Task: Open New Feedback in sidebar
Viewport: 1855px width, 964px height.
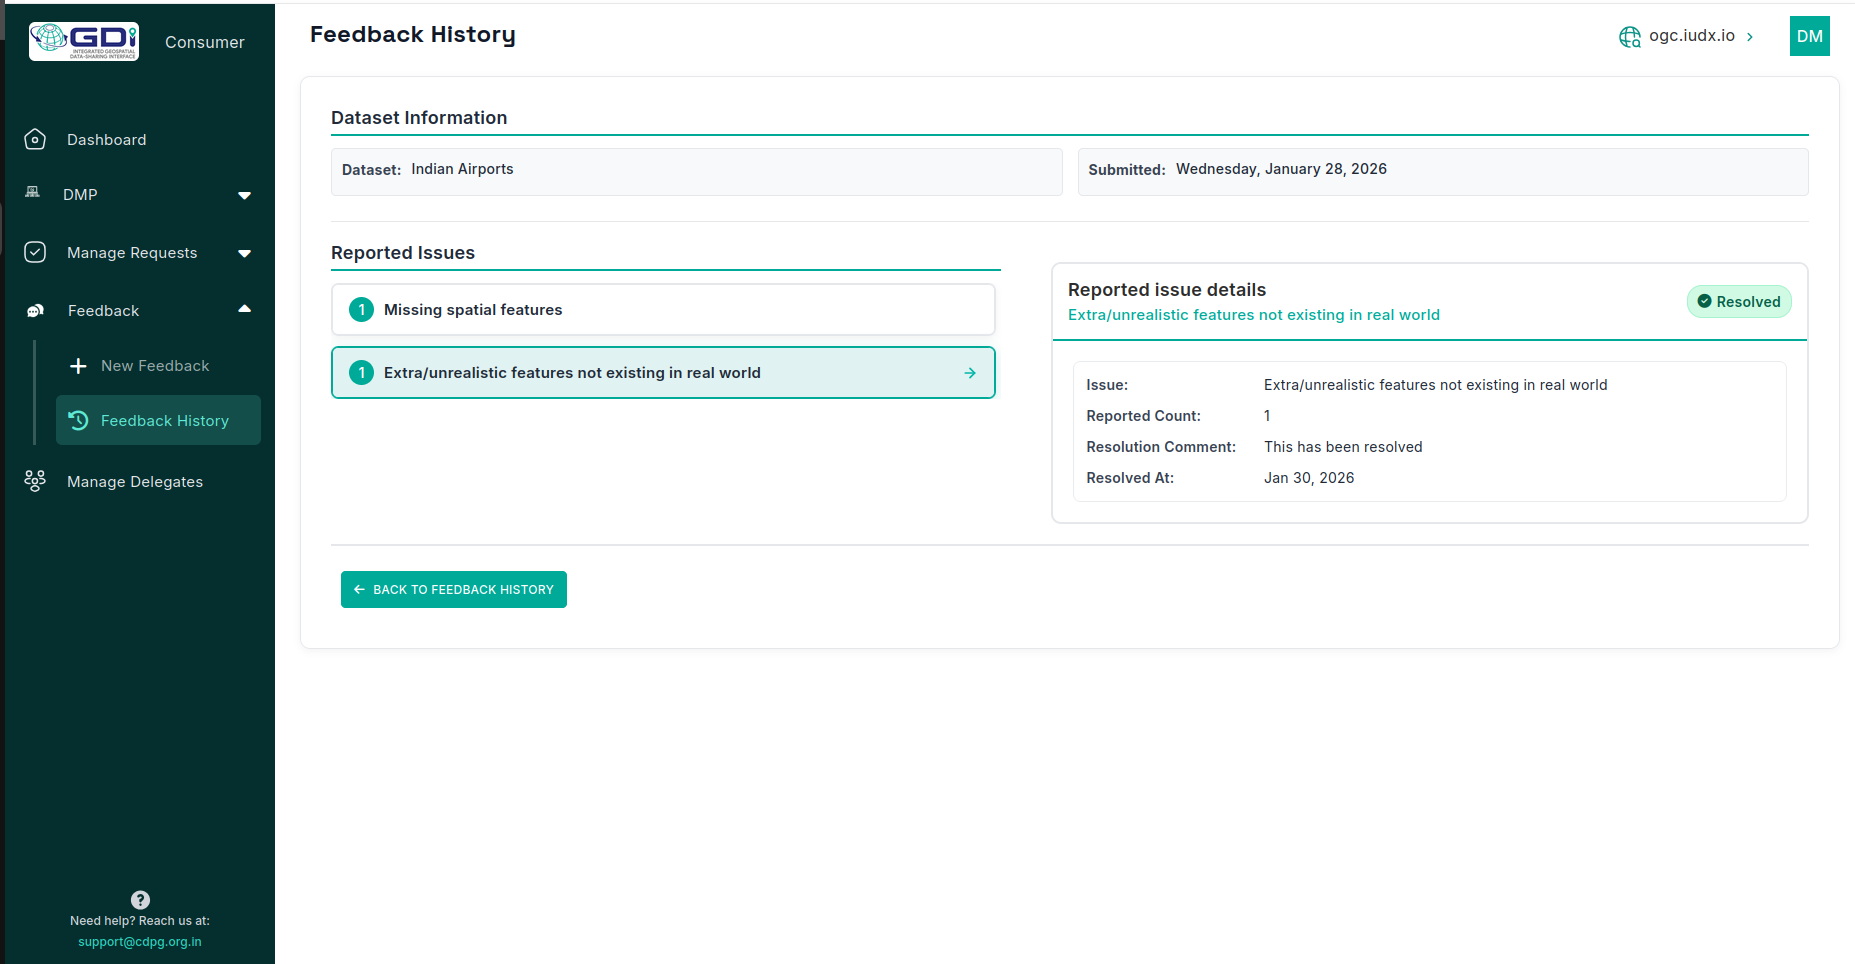Action: [x=155, y=366]
